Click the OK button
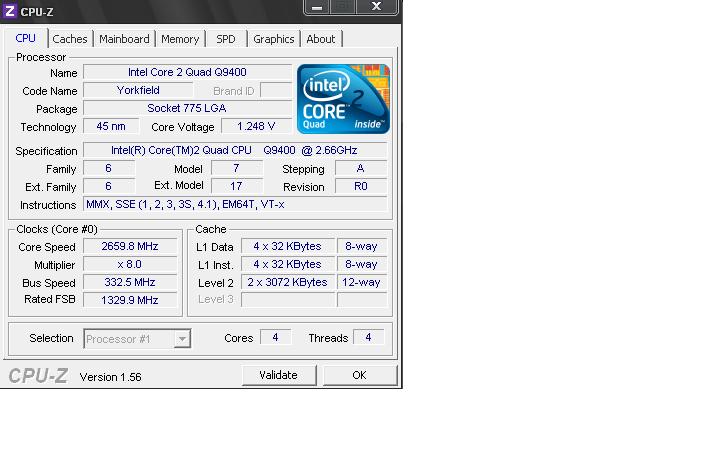The width and height of the screenshot is (720, 450). (x=360, y=375)
